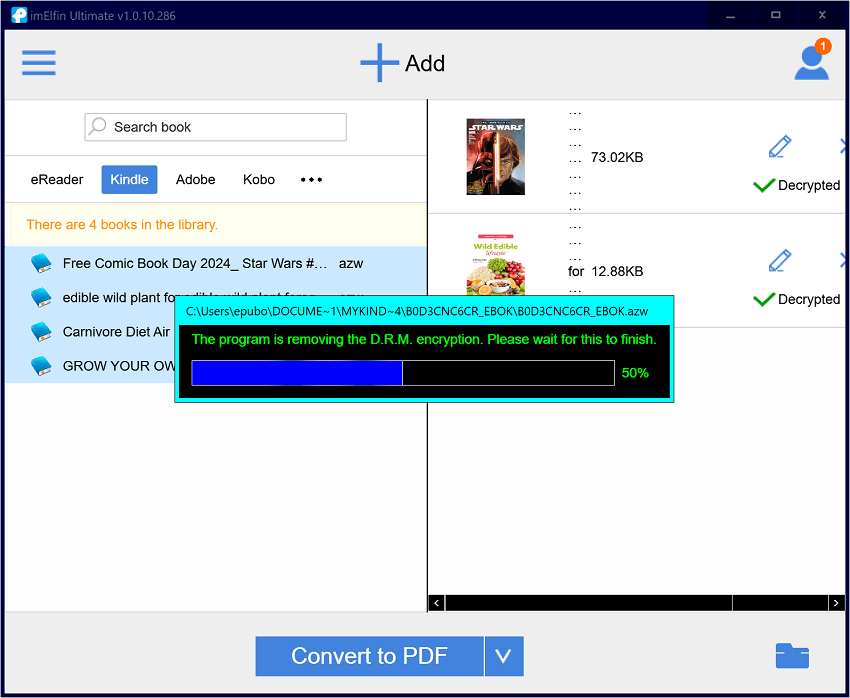Open the Kobo tab

(x=259, y=179)
